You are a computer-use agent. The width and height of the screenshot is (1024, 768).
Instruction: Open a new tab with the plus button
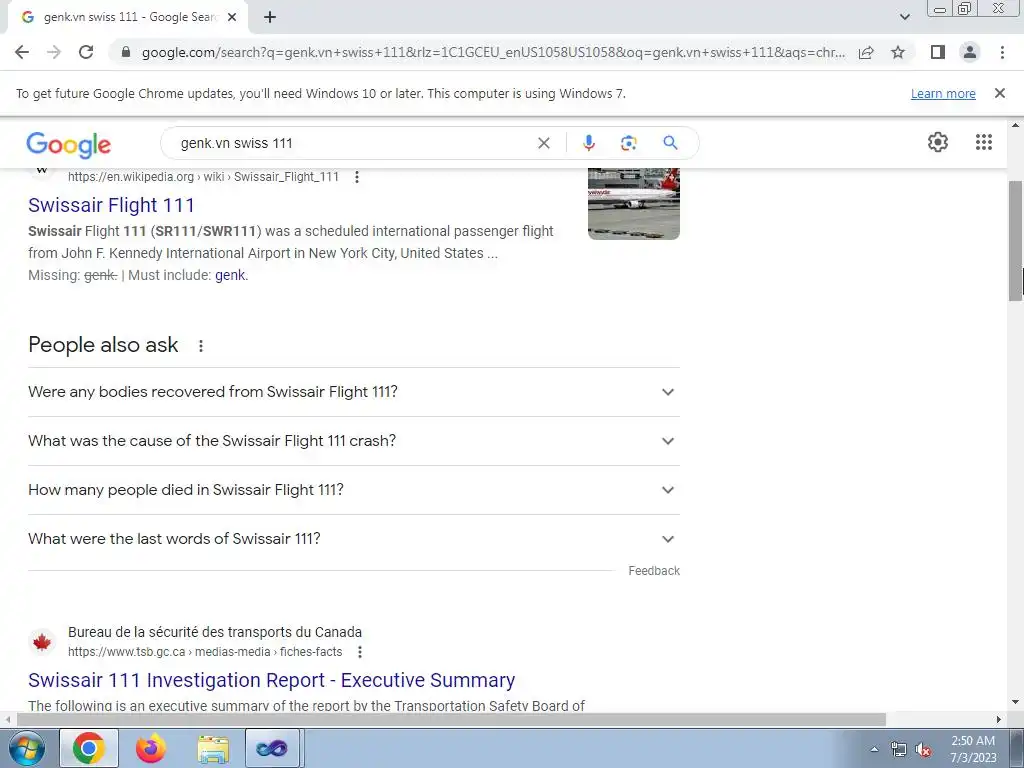pyautogui.click(x=270, y=18)
